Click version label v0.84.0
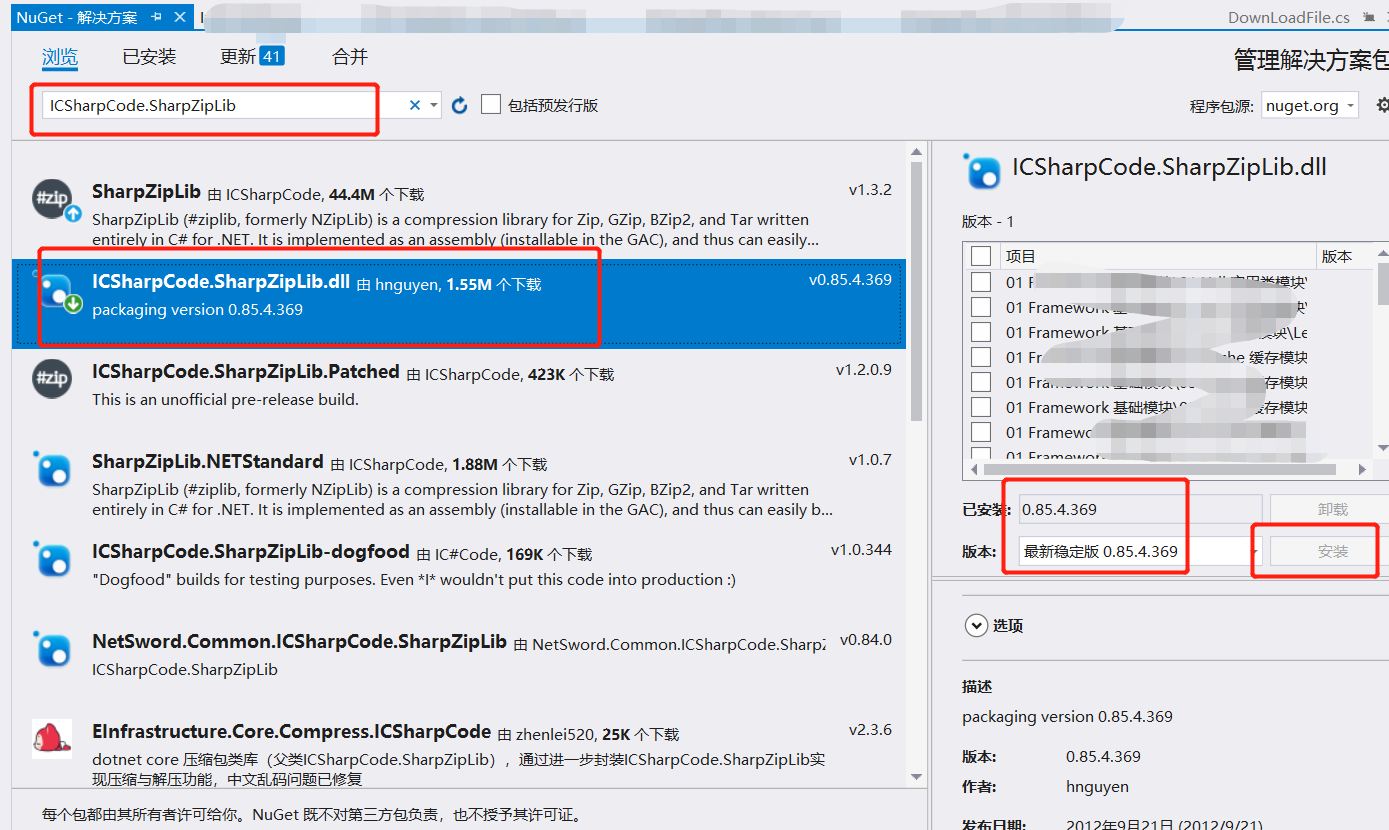 pyautogui.click(x=866, y=639)
